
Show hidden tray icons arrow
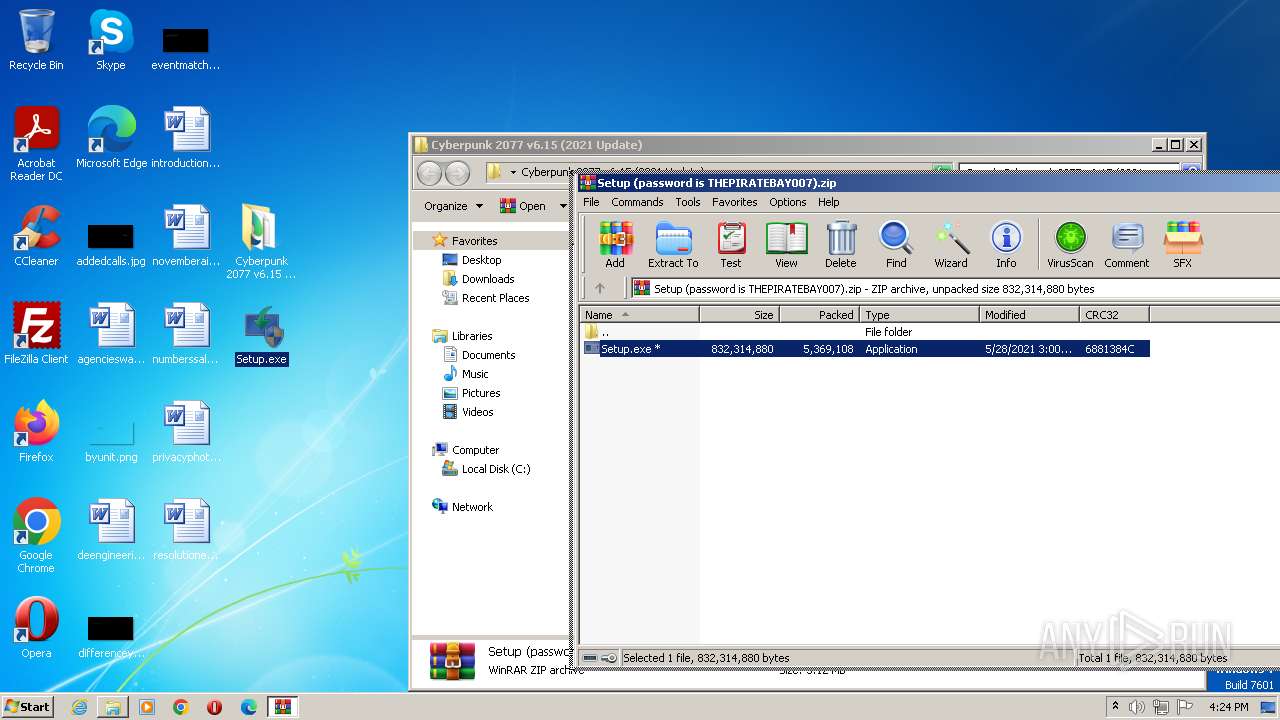coord(1115,707)
